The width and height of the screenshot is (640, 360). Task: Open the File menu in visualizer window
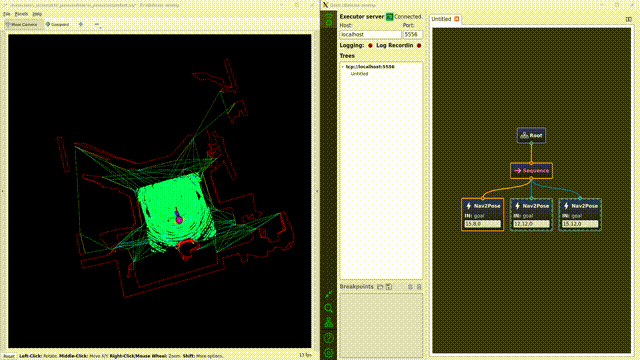click(7, 13)
